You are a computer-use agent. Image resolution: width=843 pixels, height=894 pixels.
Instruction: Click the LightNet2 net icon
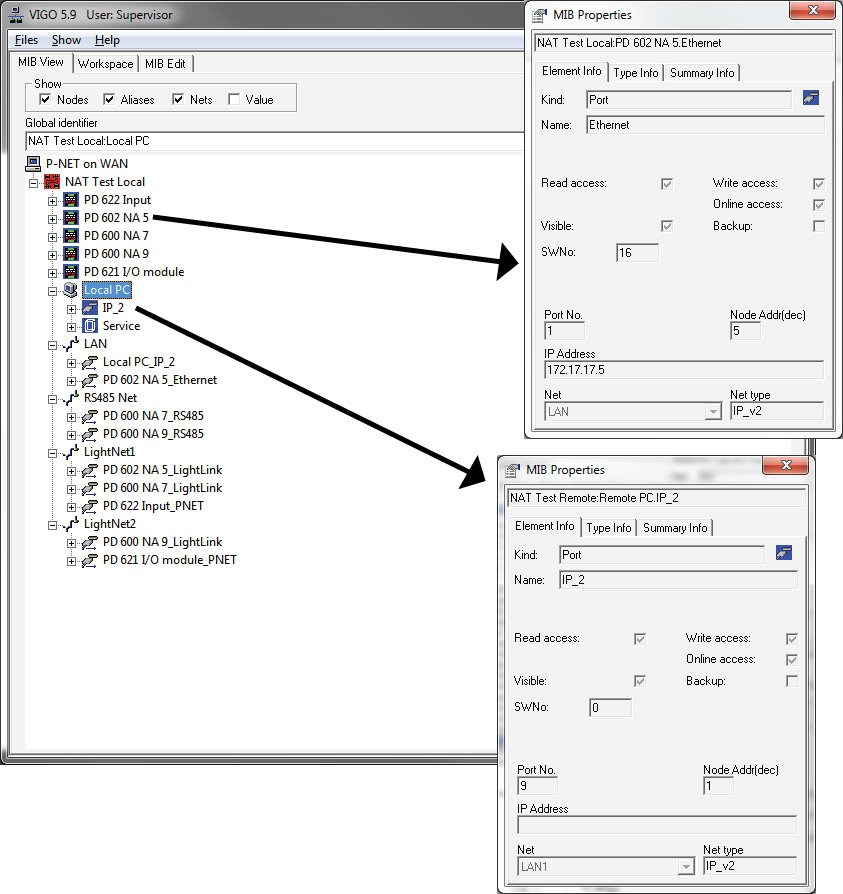pyautogui.click(x=71, y=524)
